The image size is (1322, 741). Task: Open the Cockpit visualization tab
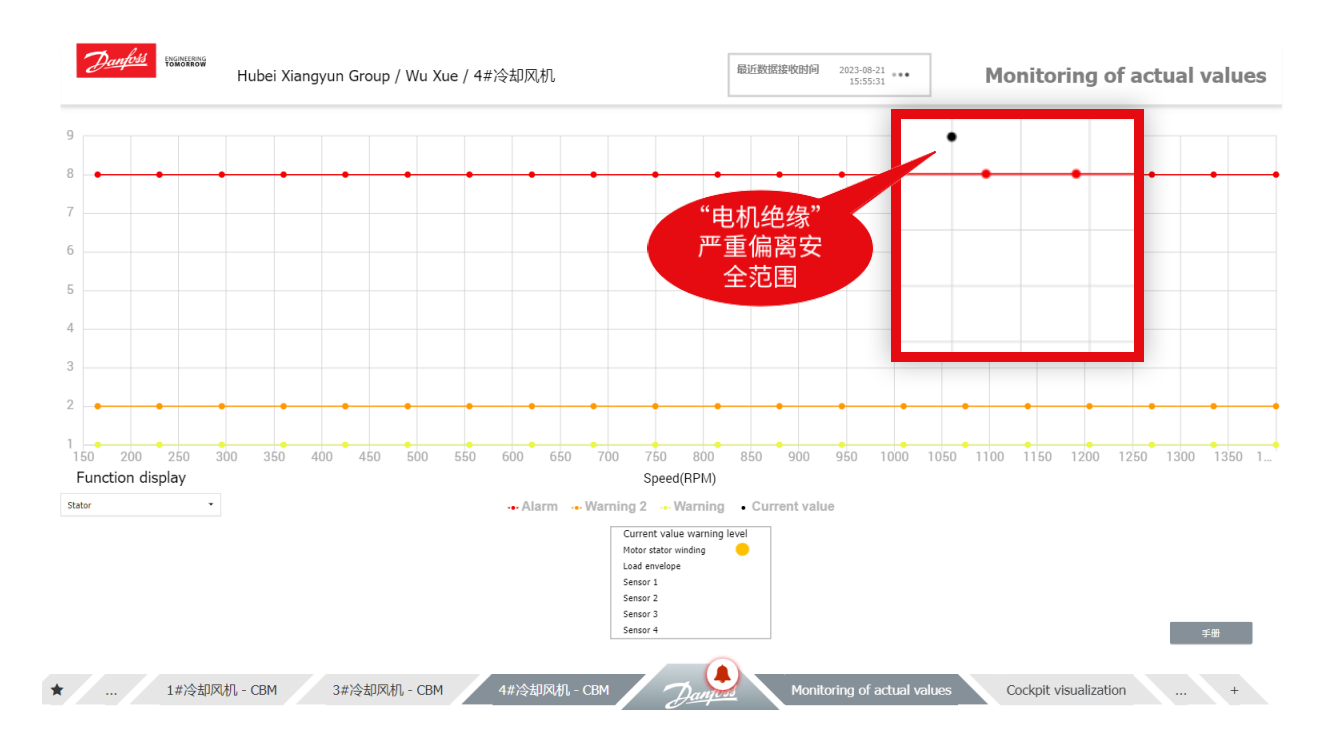pos(1065,690)
